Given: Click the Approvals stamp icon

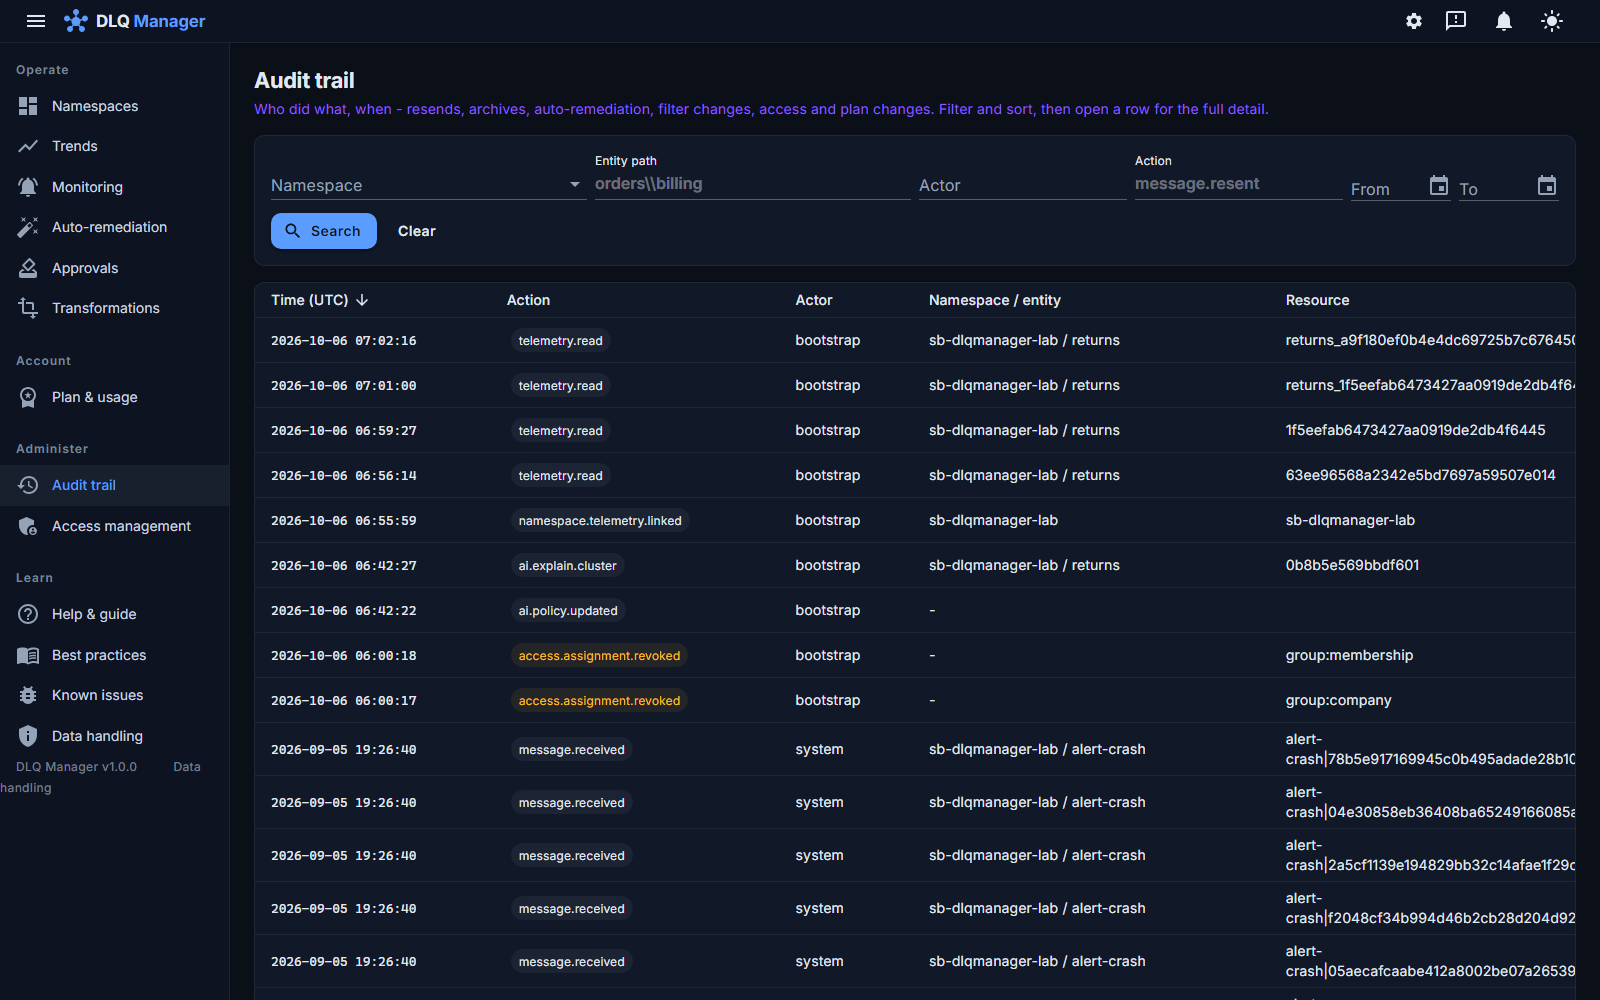Looking at the screenshot, I should pyautogui.click(x=28, y=268).
